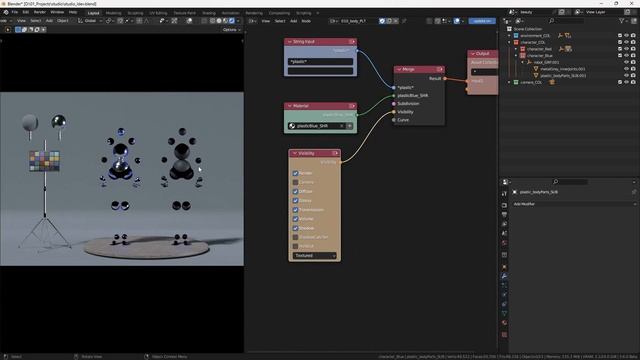Open the Global transform orientation dropdown

(x=91, y=21)
